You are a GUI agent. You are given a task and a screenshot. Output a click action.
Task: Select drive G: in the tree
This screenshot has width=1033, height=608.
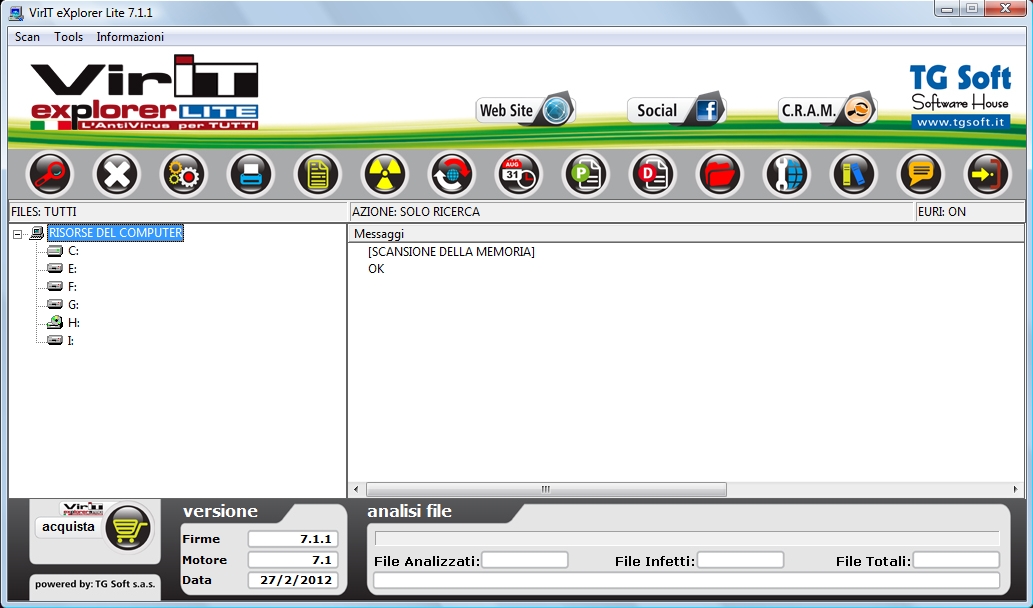coord(73,304)
